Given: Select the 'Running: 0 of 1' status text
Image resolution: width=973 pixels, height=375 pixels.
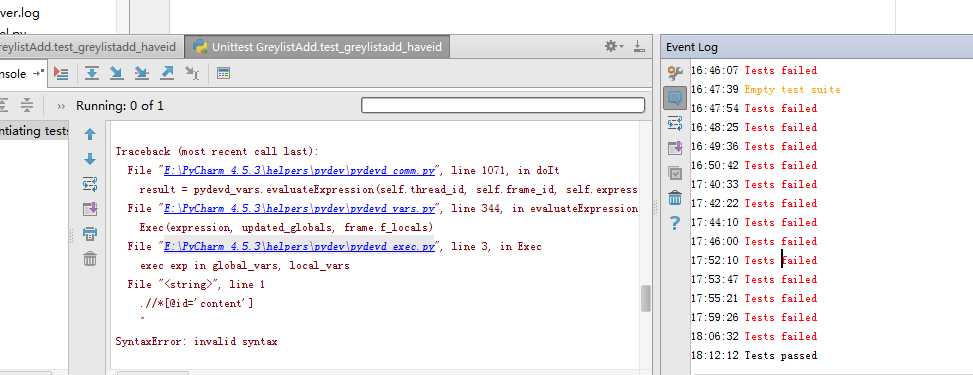Looking at the screenshot, I should pos(120,106).
